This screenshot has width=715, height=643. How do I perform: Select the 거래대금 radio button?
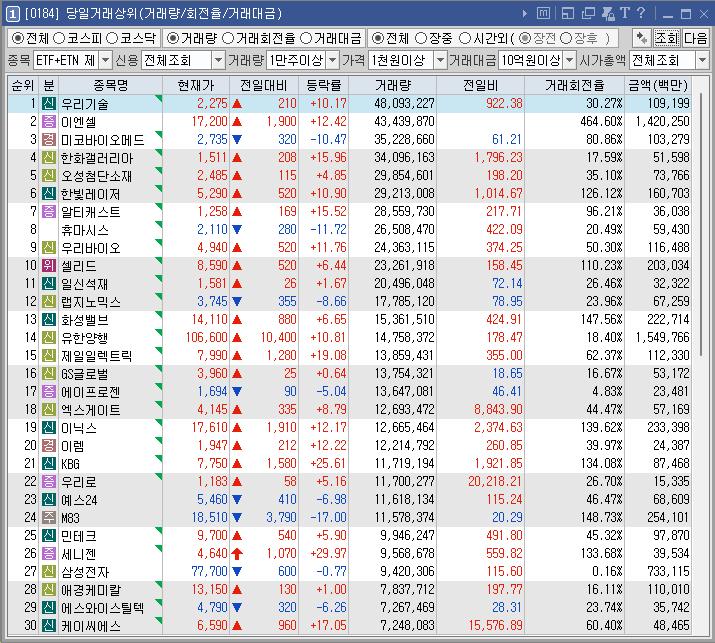click(x=306, y=38)
